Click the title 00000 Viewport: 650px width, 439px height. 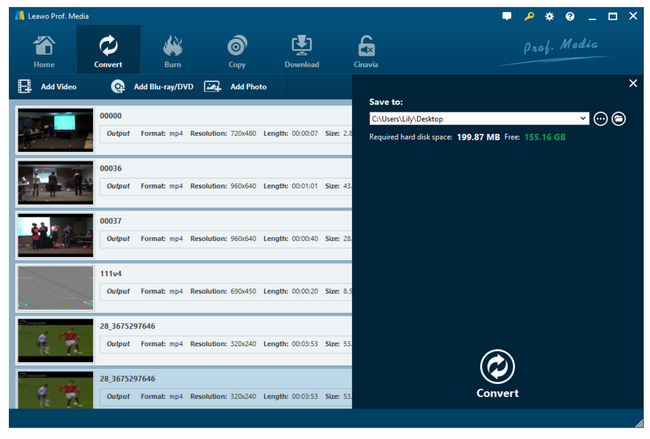coord(111,116)
